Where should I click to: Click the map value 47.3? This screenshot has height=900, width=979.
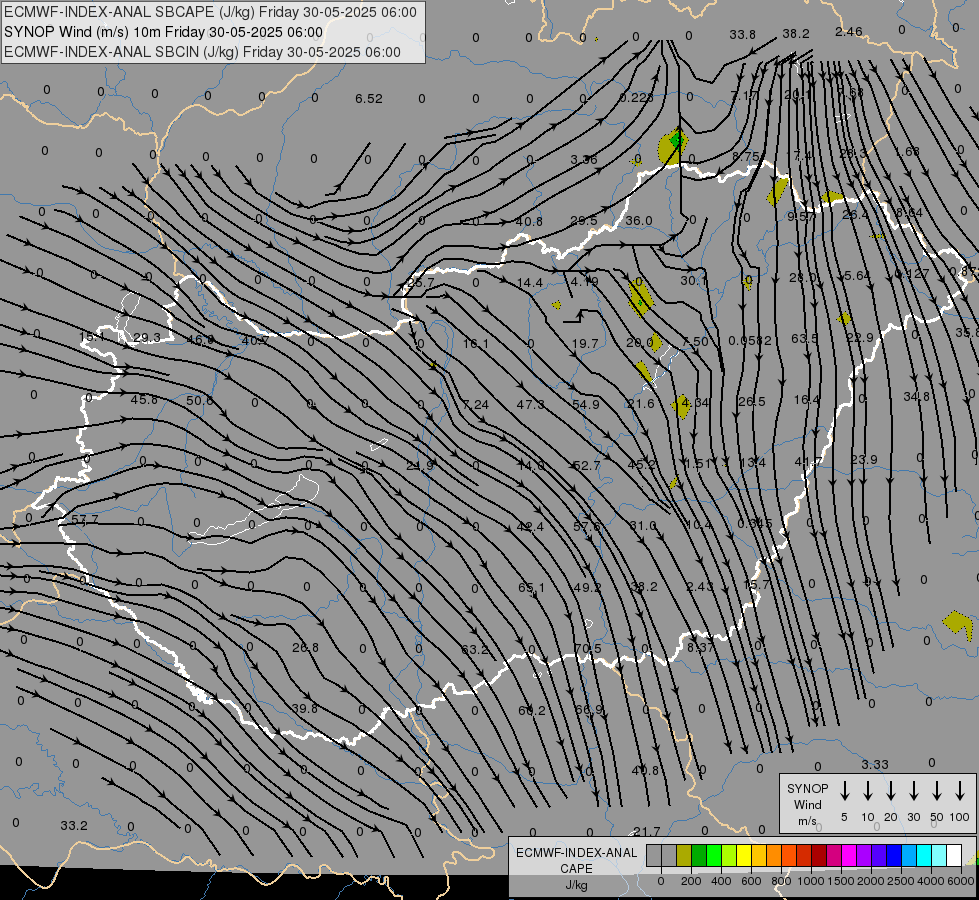(530, 404)
